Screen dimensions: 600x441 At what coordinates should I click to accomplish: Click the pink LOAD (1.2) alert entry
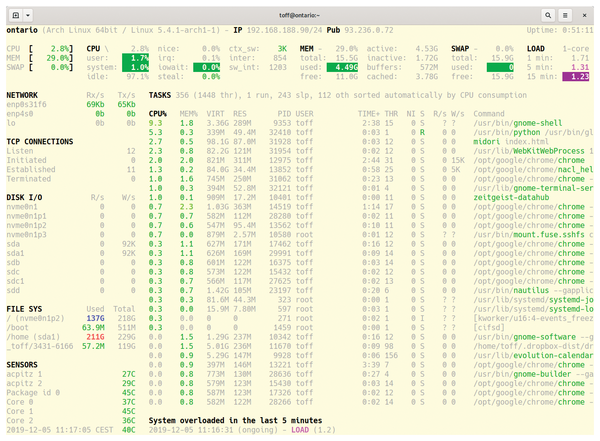coord(313,430)
